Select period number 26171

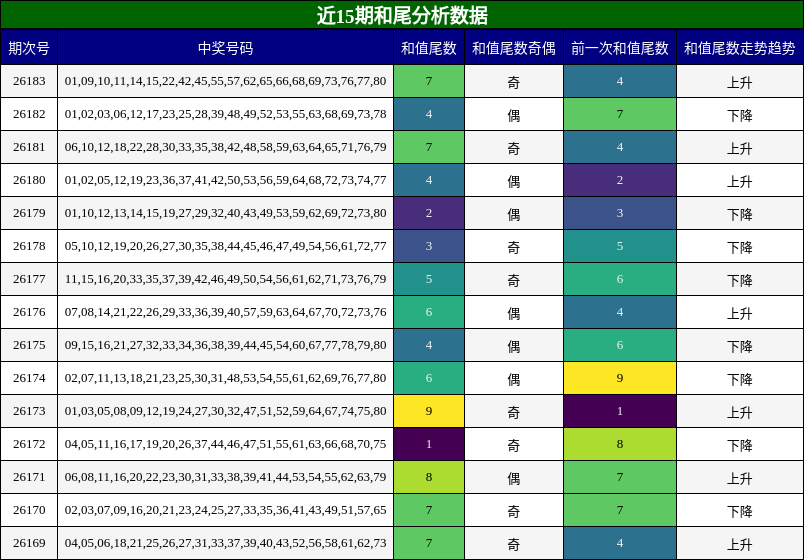[x=29, y=477]
